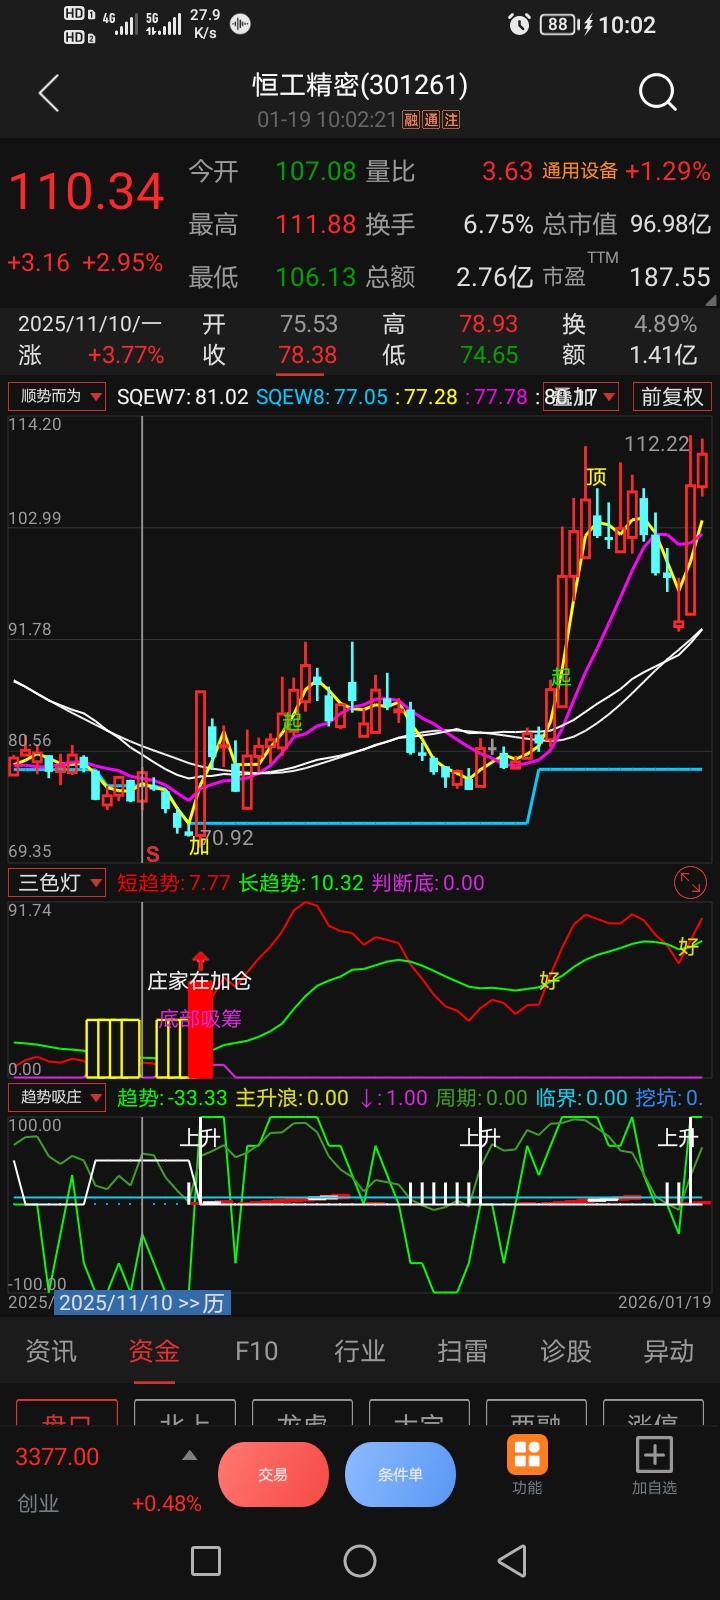Open the 叠加 overlay dropdown

pyautogui.click(x=581, y=397)
